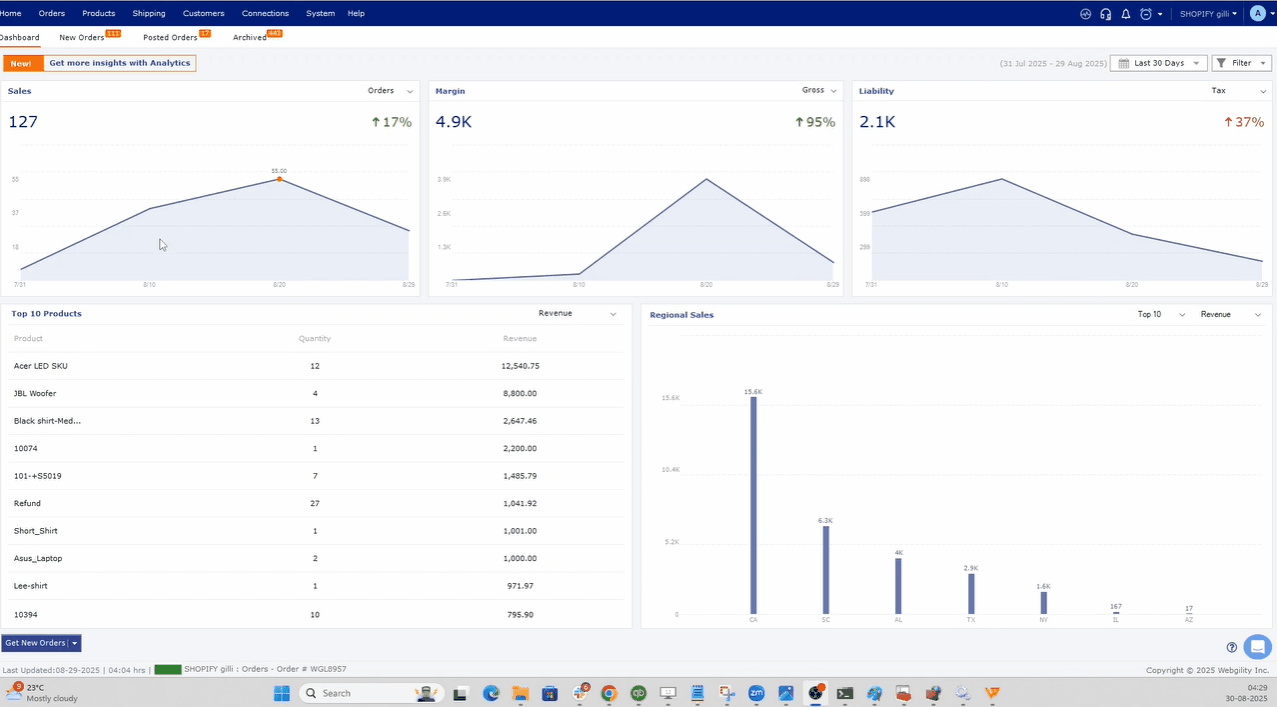Image resolution: width=1277 pixels, height=707 pixels.
Task: Open the chat bubble widget
Action: click(x=1257, y=646)
